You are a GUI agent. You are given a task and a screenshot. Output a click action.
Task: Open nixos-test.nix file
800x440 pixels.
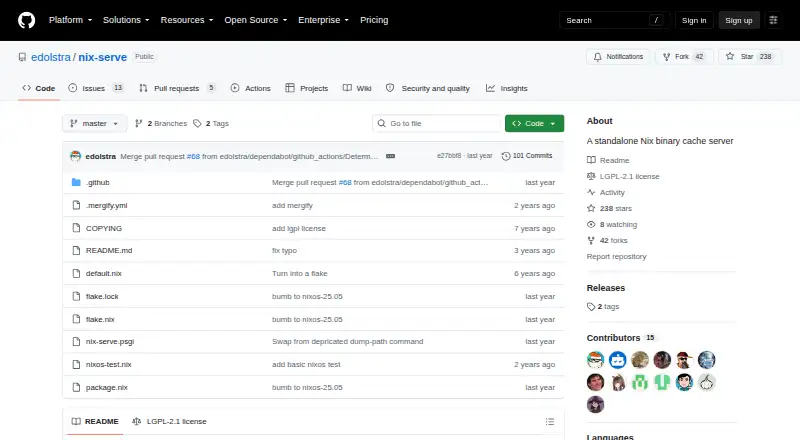(109, 364)
